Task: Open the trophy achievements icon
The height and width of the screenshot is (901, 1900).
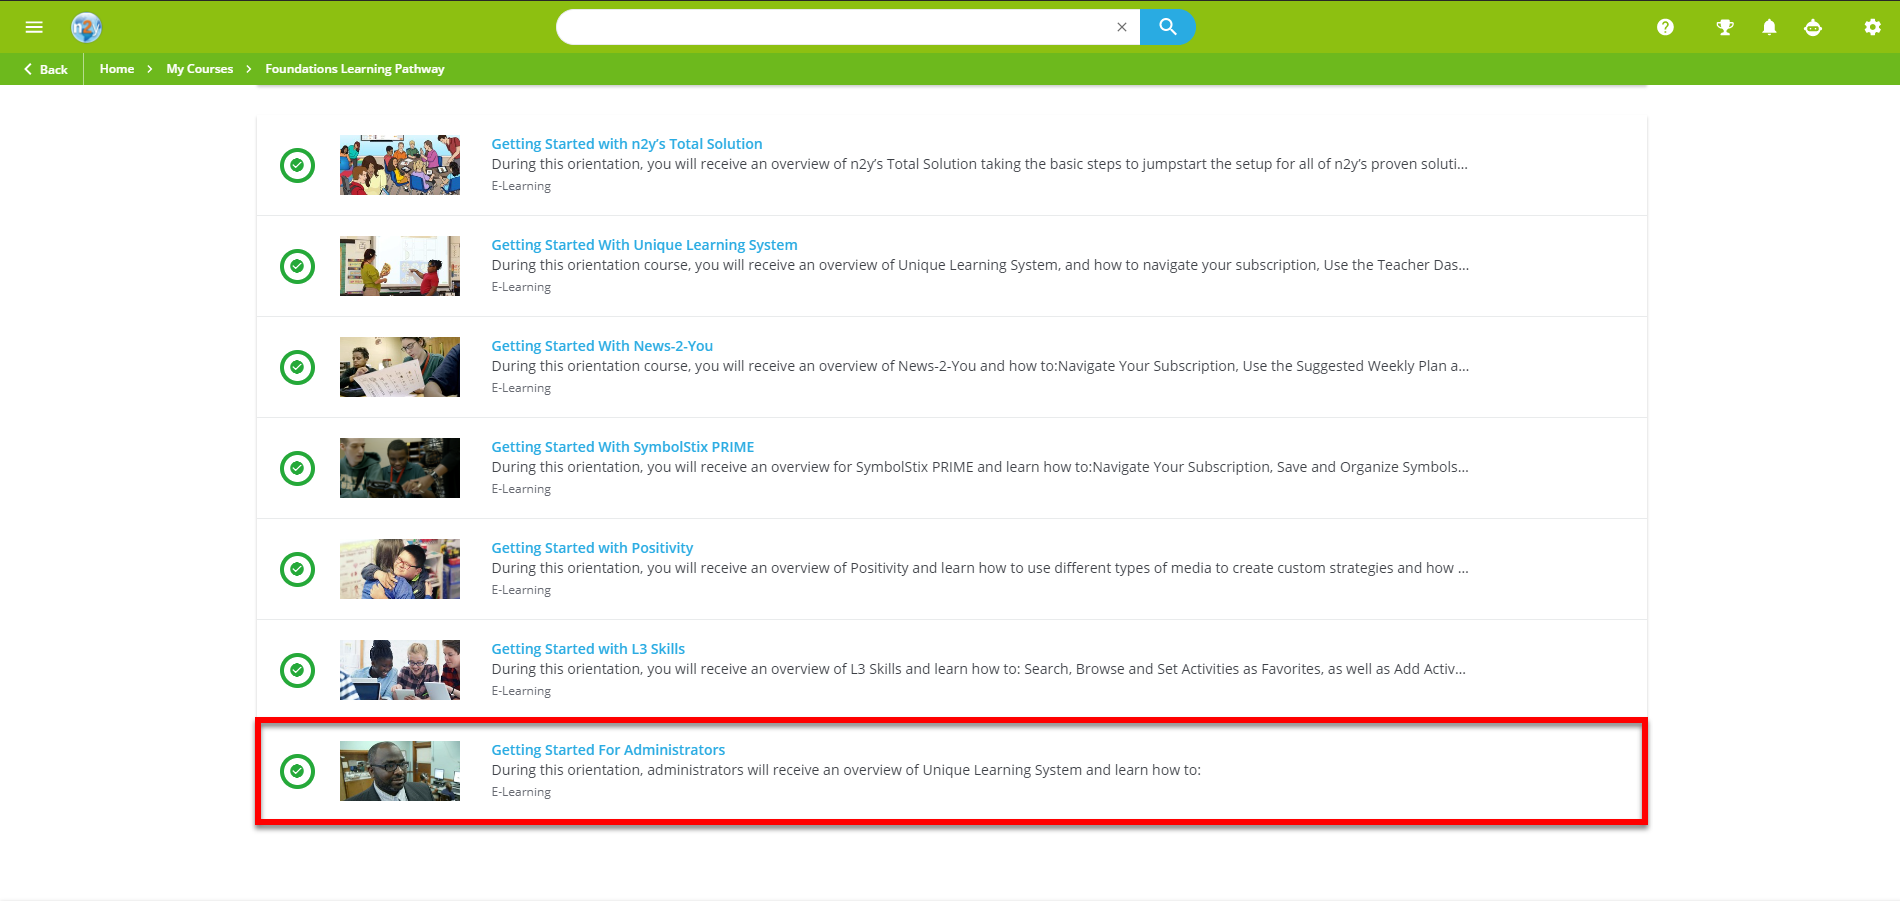Action: pos(1725,27)
